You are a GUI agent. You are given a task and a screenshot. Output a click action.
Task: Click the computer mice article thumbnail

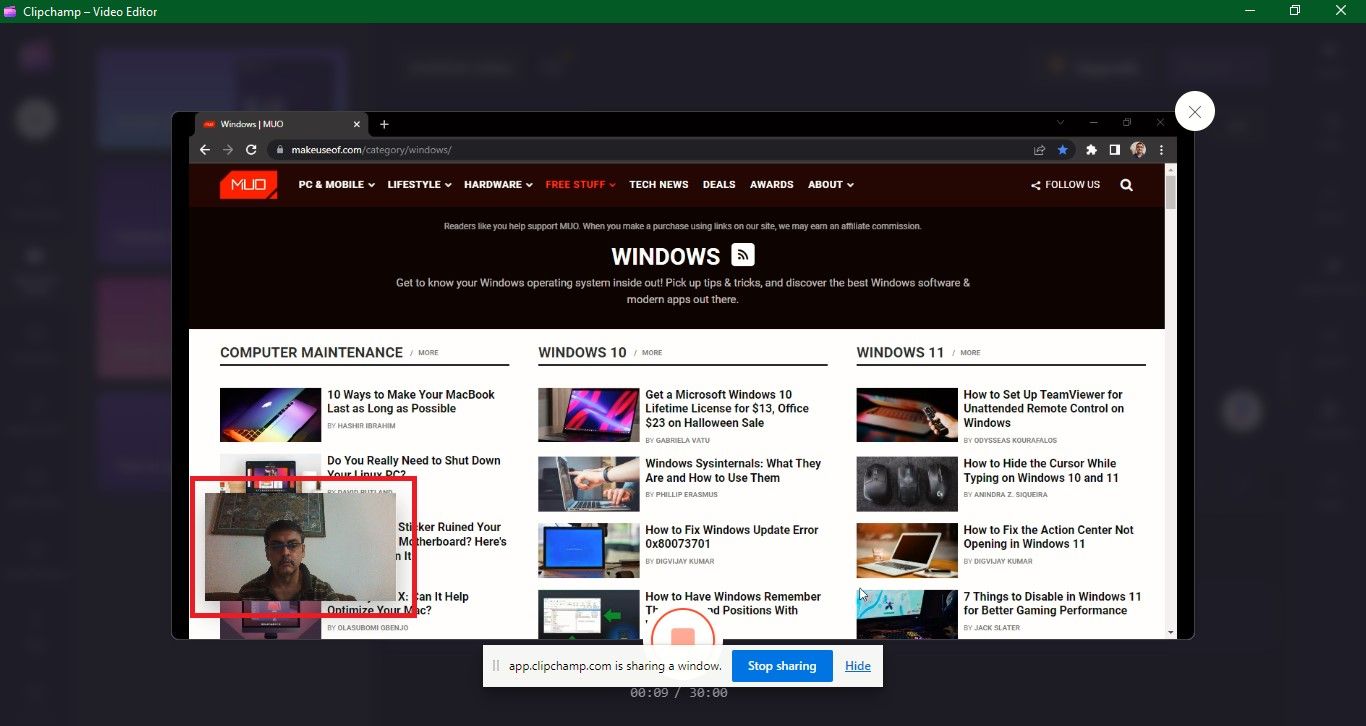coord(907,484)
